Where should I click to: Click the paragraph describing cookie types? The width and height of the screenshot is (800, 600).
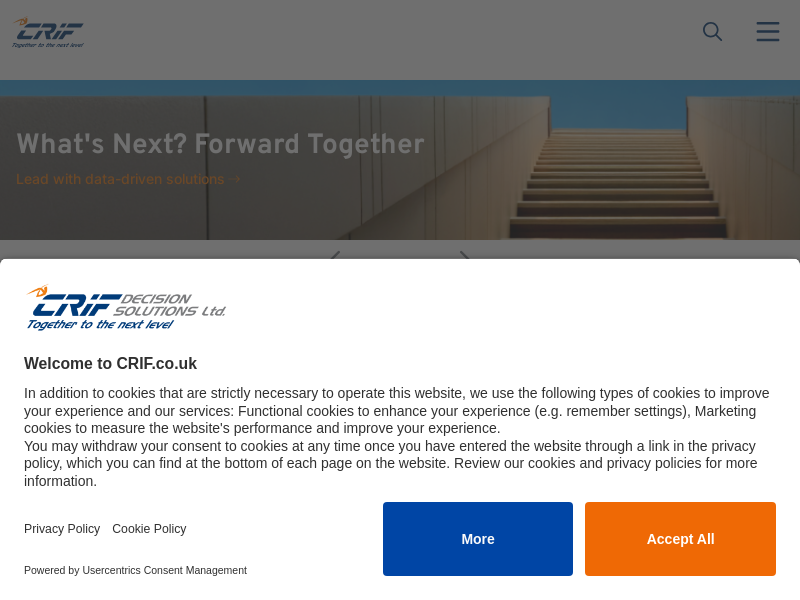(397, 411)
